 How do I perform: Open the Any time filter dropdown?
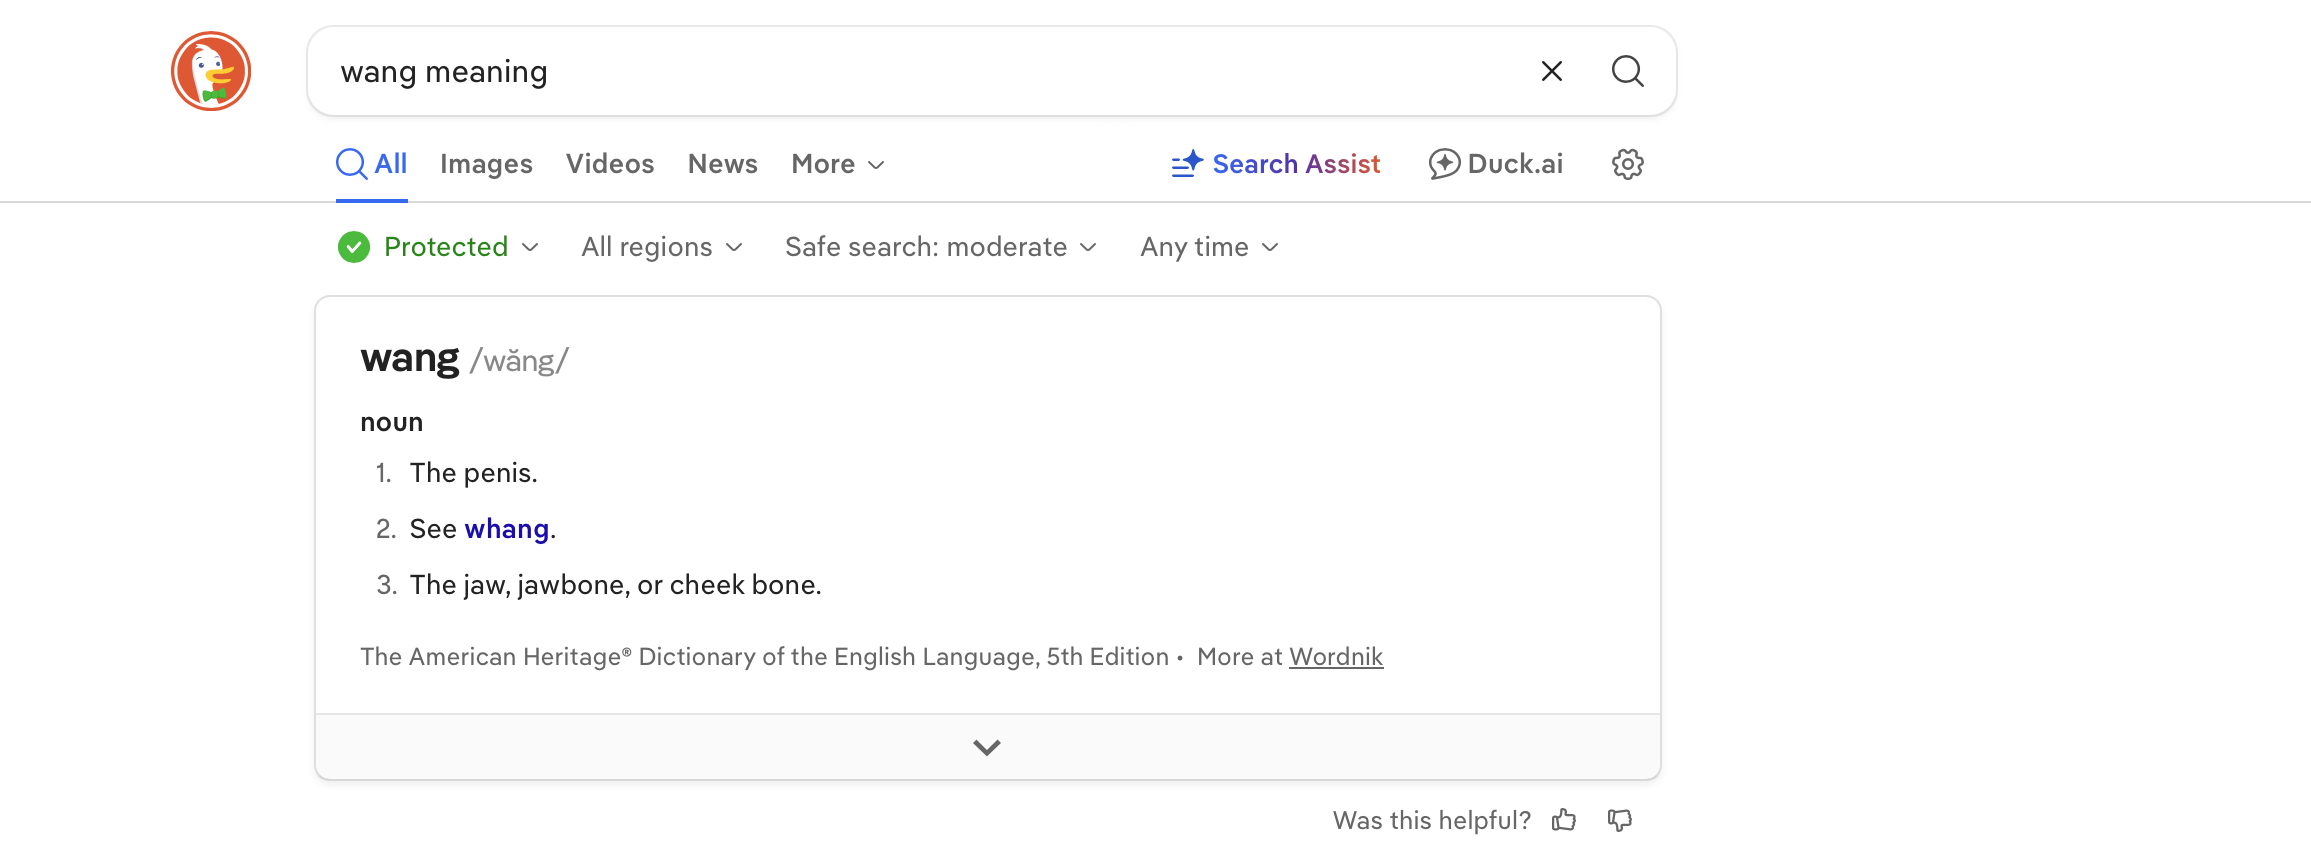coord(1209,247)
